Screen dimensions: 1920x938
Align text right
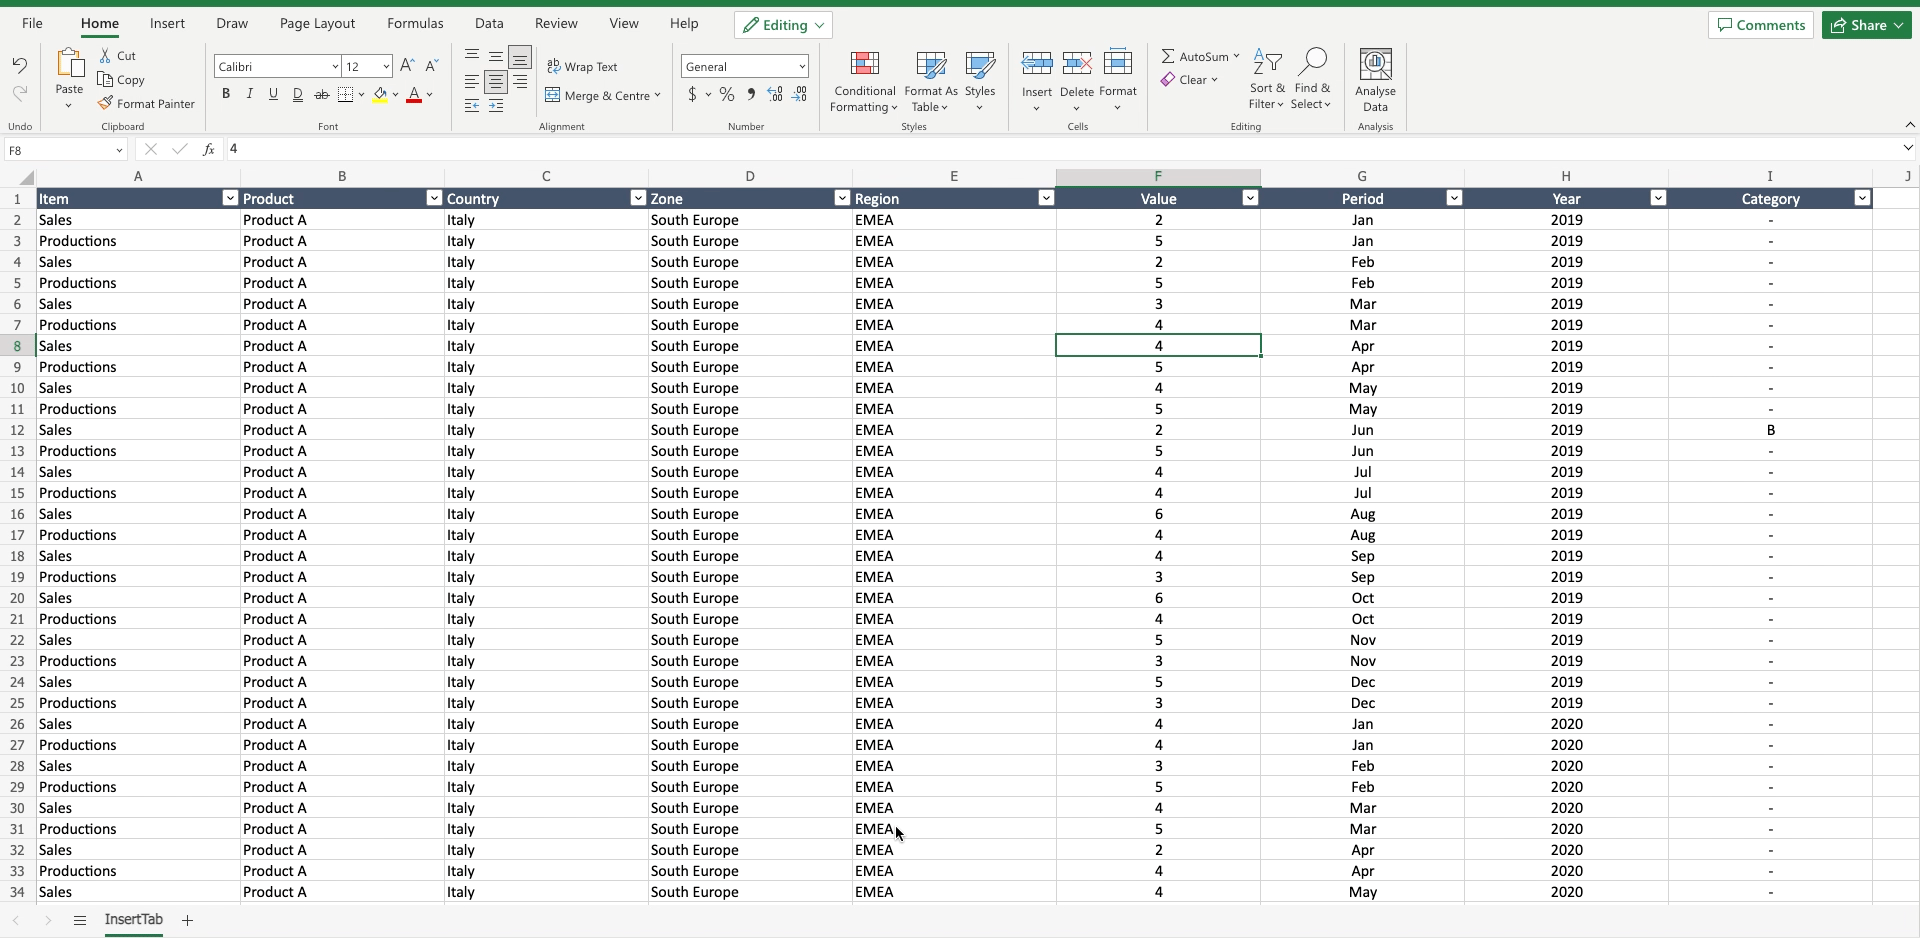click(520, 82)
